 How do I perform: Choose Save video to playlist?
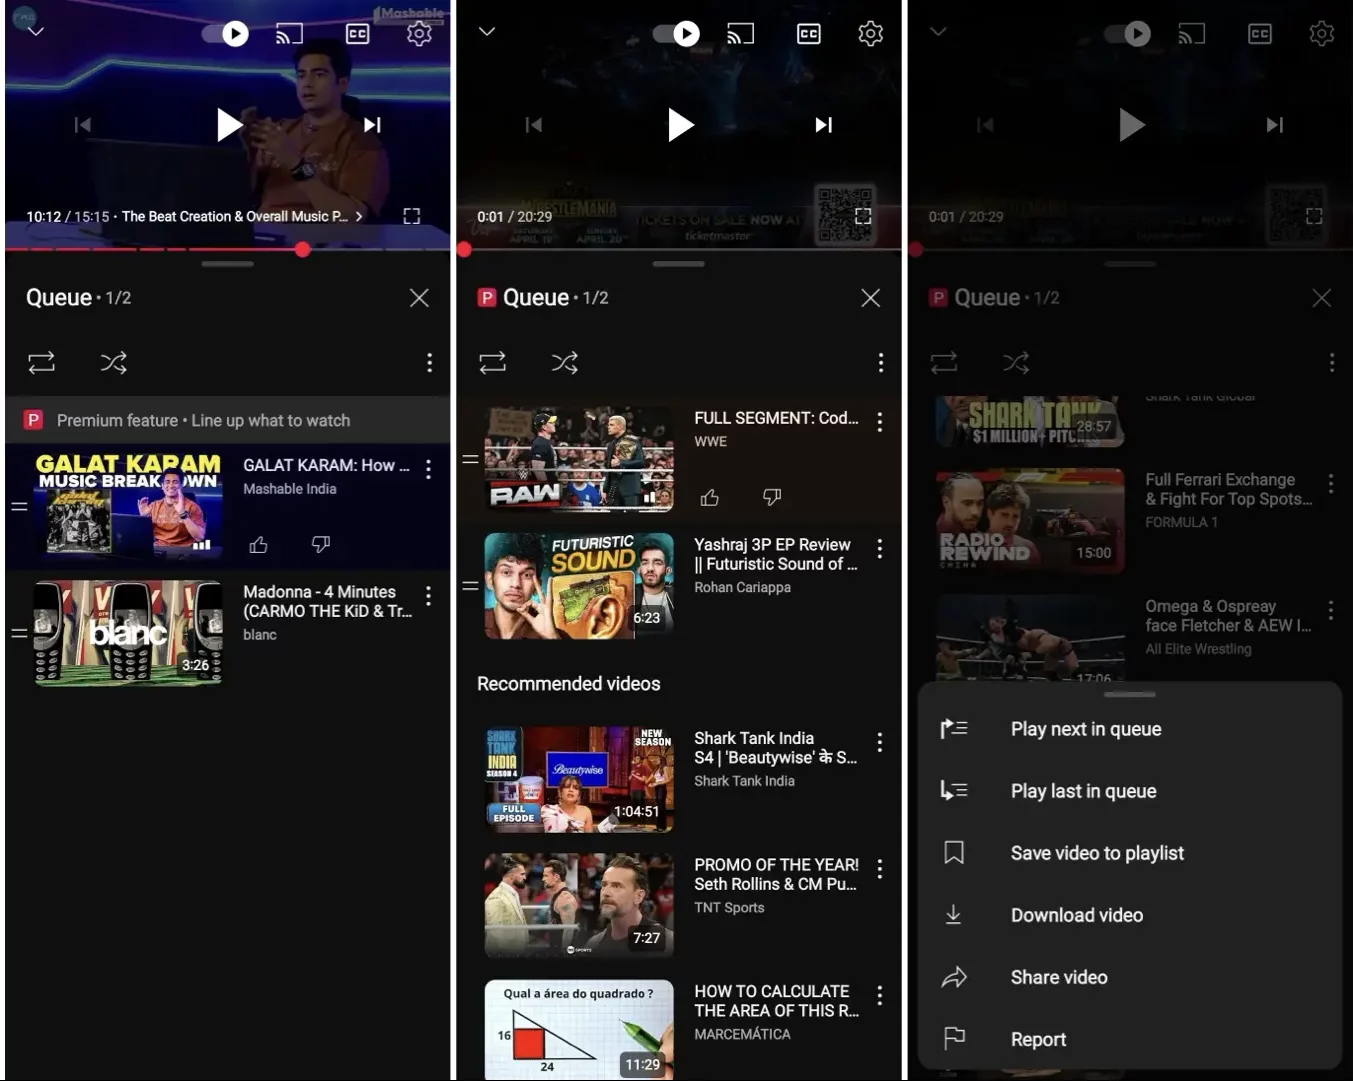[1096, 853]
